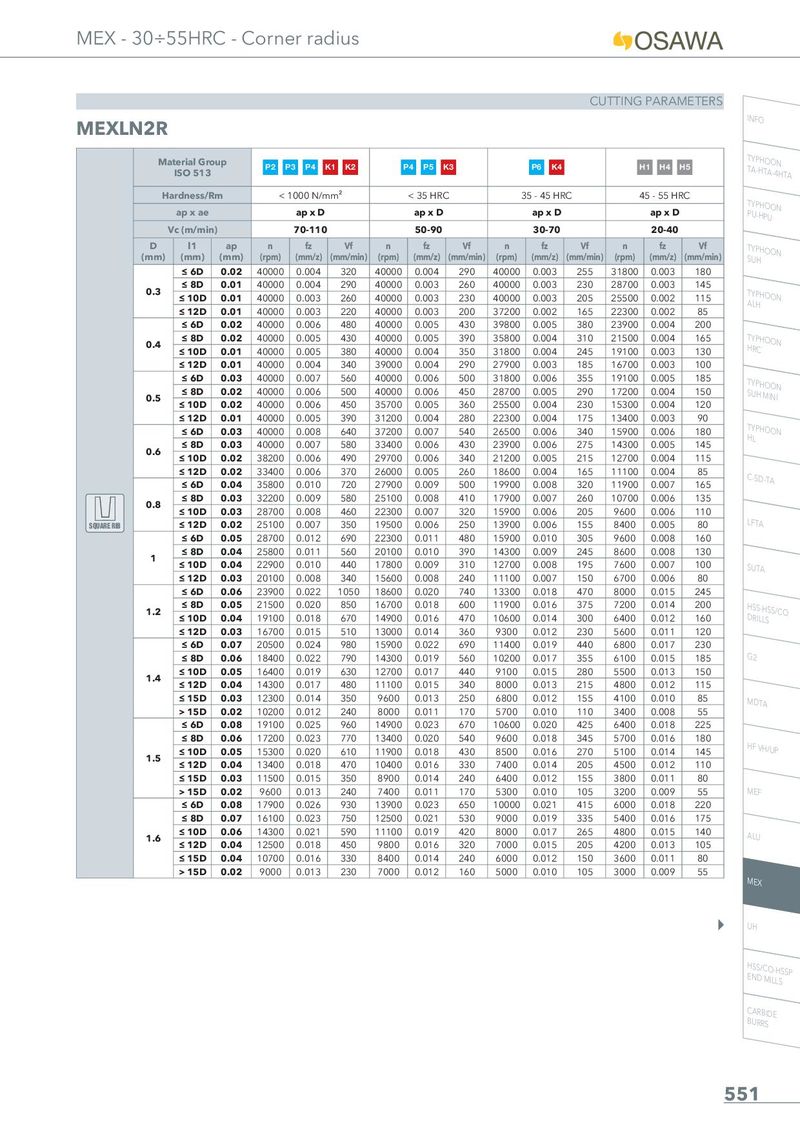Click the small triangle arrow beside the UH tab
The height and width of the screenshot is (1132, 800).
721,925
